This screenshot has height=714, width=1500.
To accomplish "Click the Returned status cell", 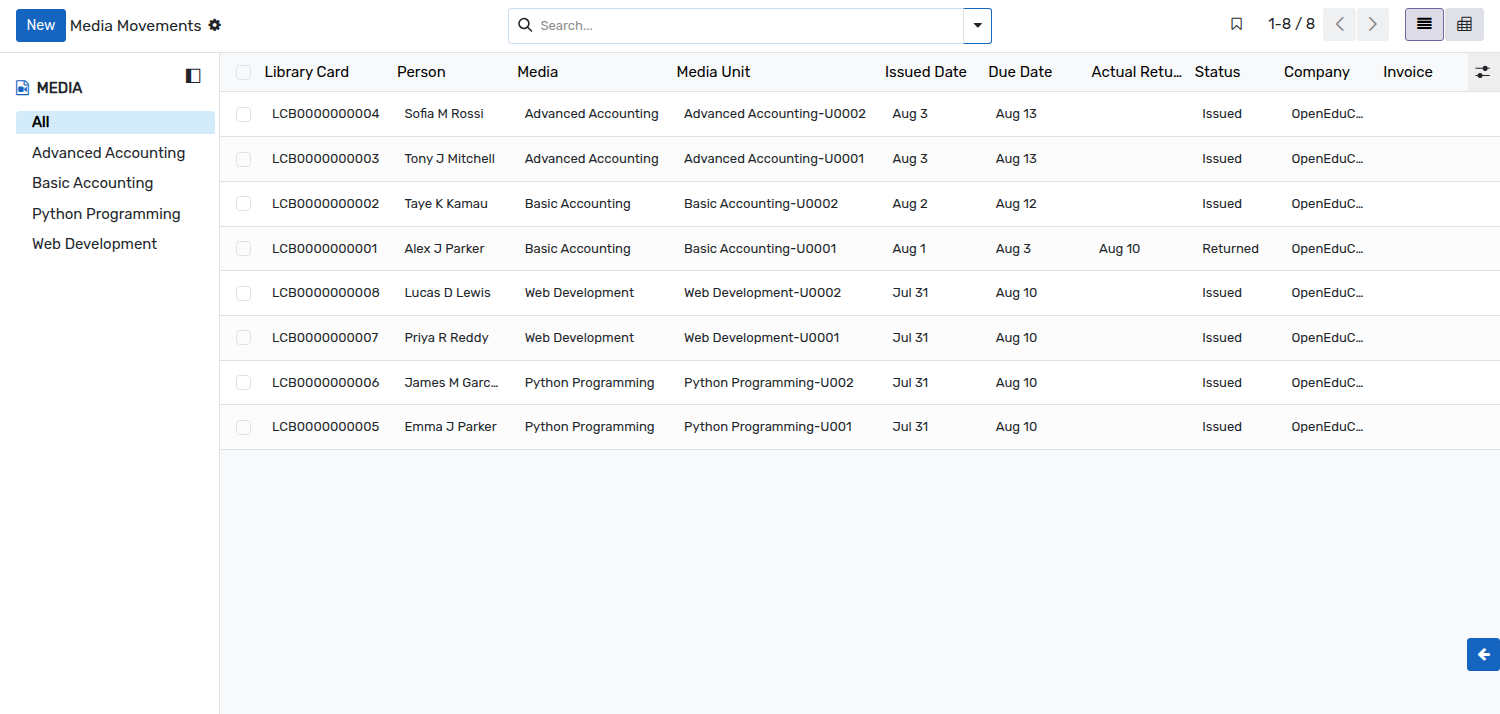I will 1230,249.
